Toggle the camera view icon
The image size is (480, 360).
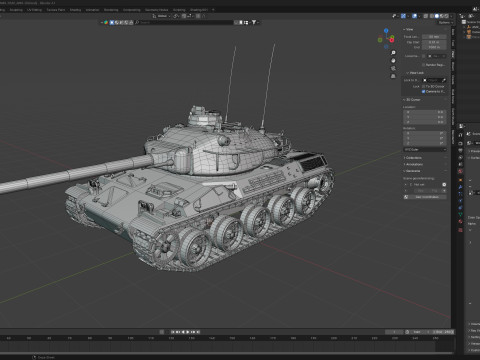coord(393,68)
